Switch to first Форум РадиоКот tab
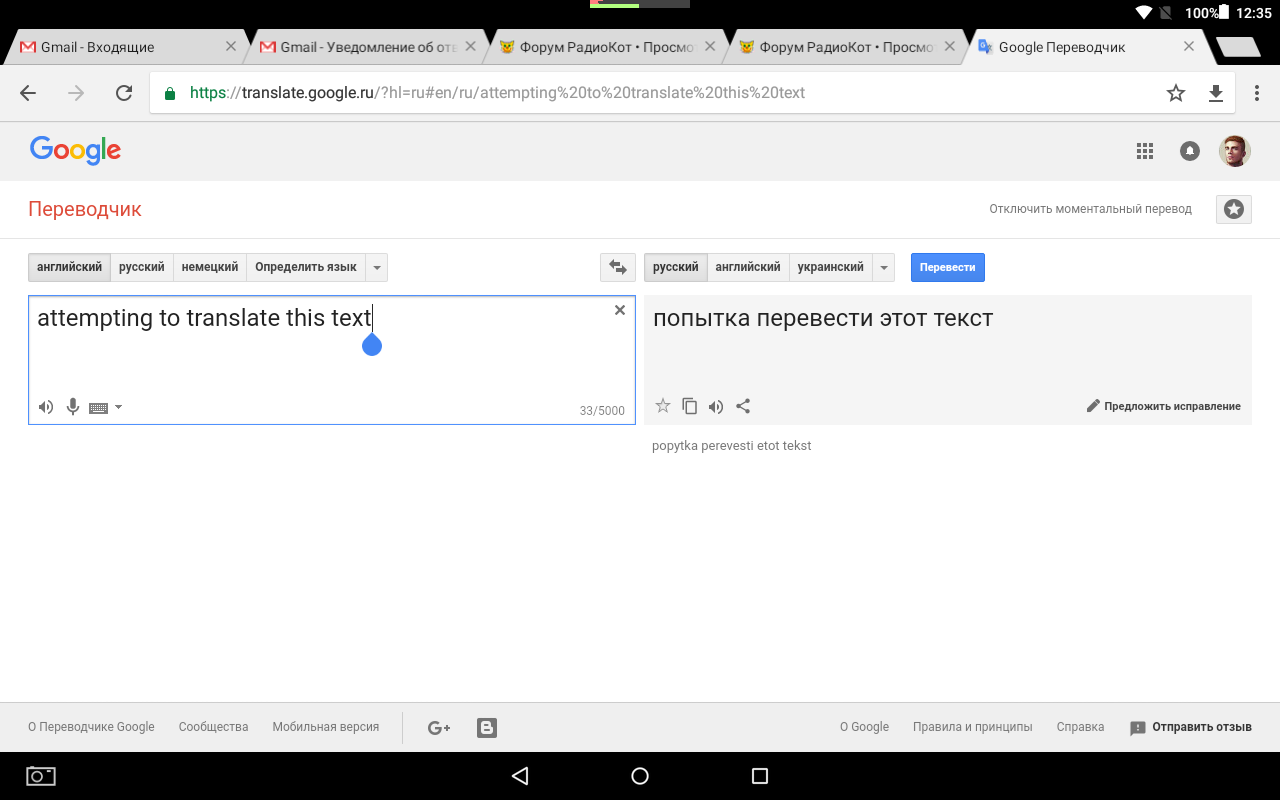 [x=605, y=47]
